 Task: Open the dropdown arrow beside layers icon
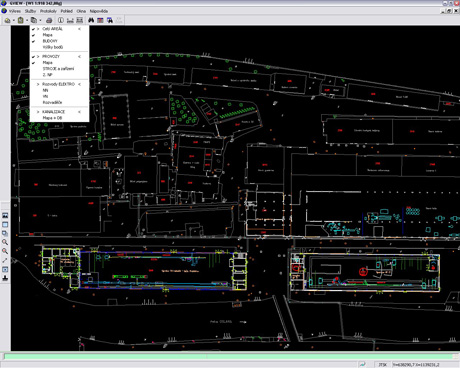click(40, 21)
